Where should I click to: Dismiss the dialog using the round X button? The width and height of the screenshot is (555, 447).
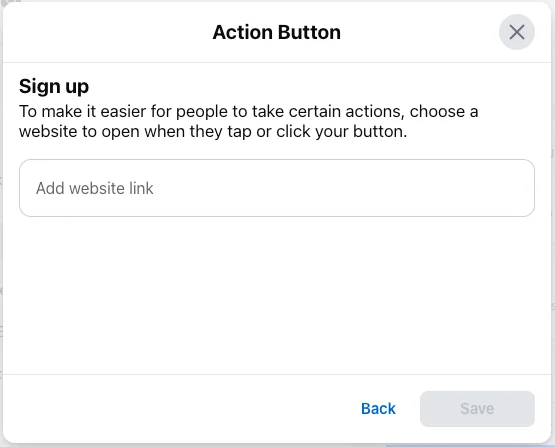point(516,32)
